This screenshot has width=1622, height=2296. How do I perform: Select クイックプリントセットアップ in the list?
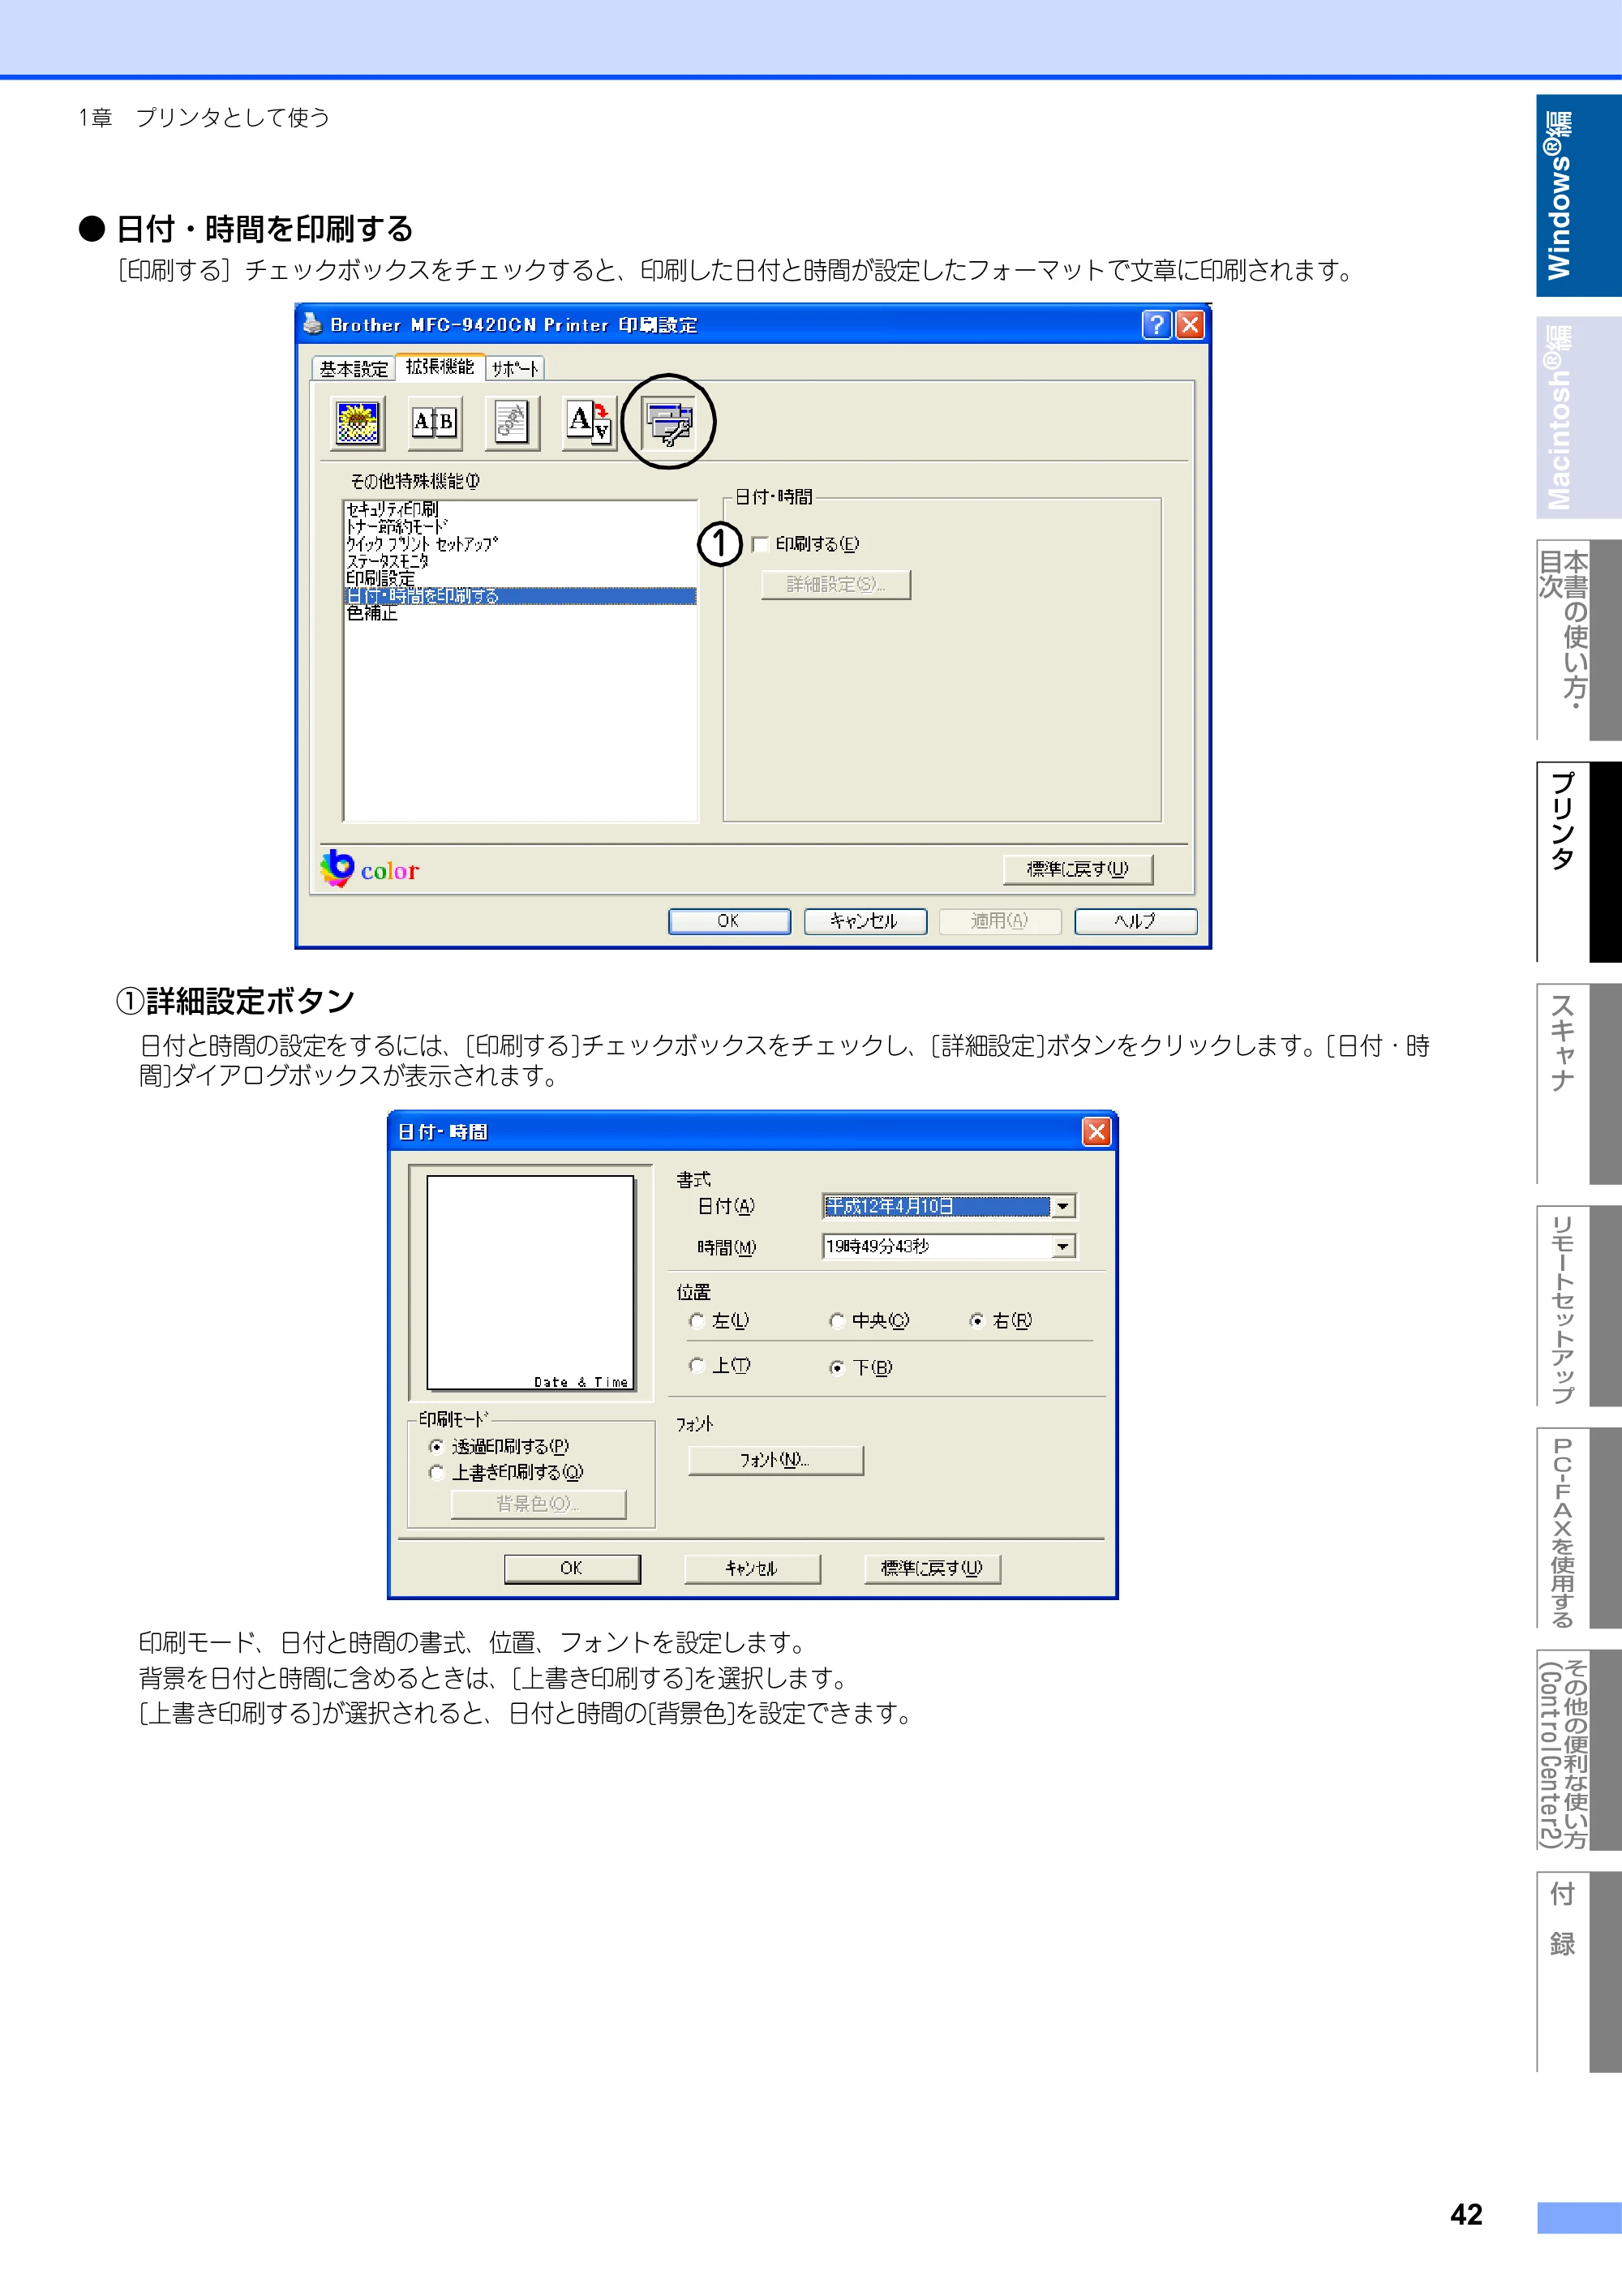tap(519, 544)
